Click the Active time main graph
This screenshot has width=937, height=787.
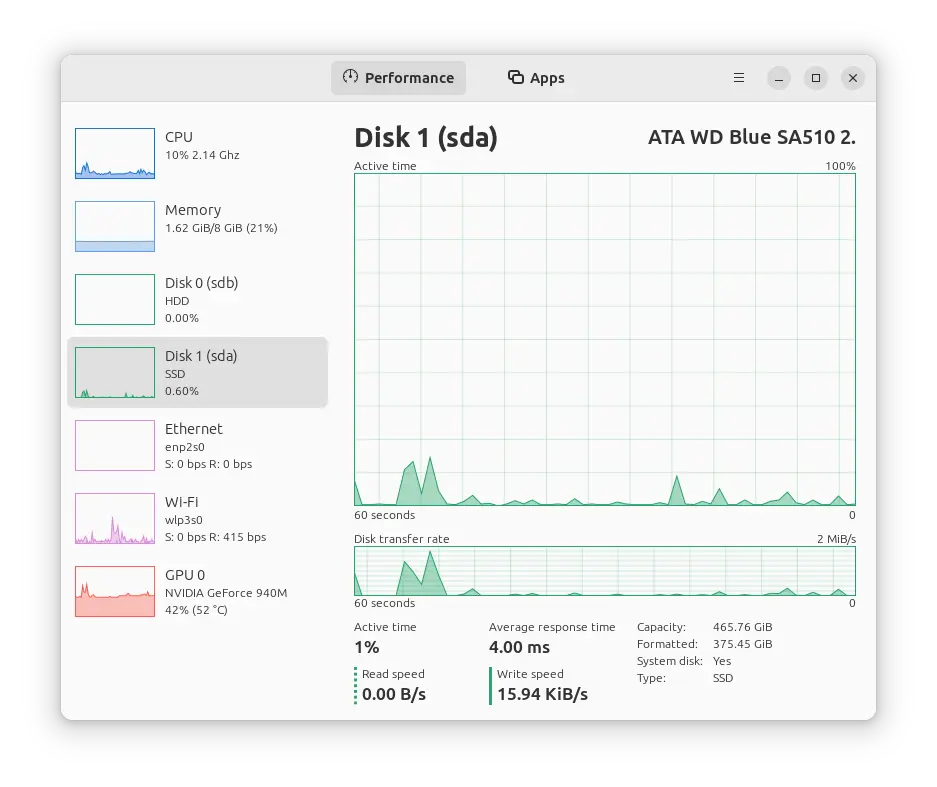pos(604,339)
